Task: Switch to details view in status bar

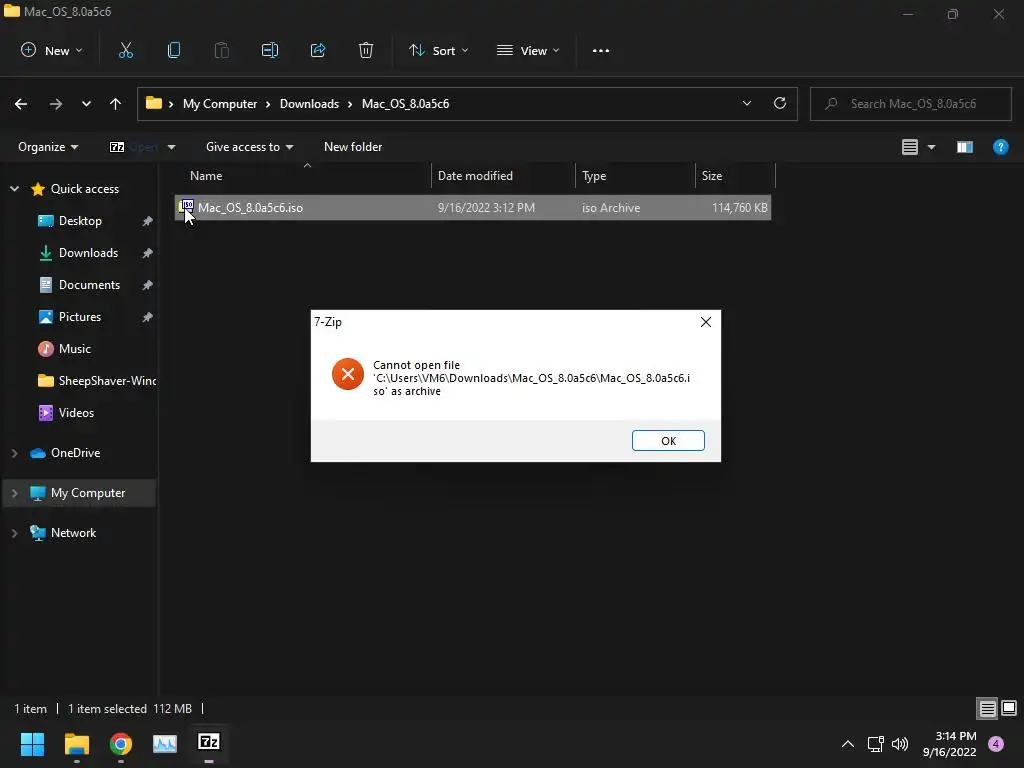Action: 987,708
